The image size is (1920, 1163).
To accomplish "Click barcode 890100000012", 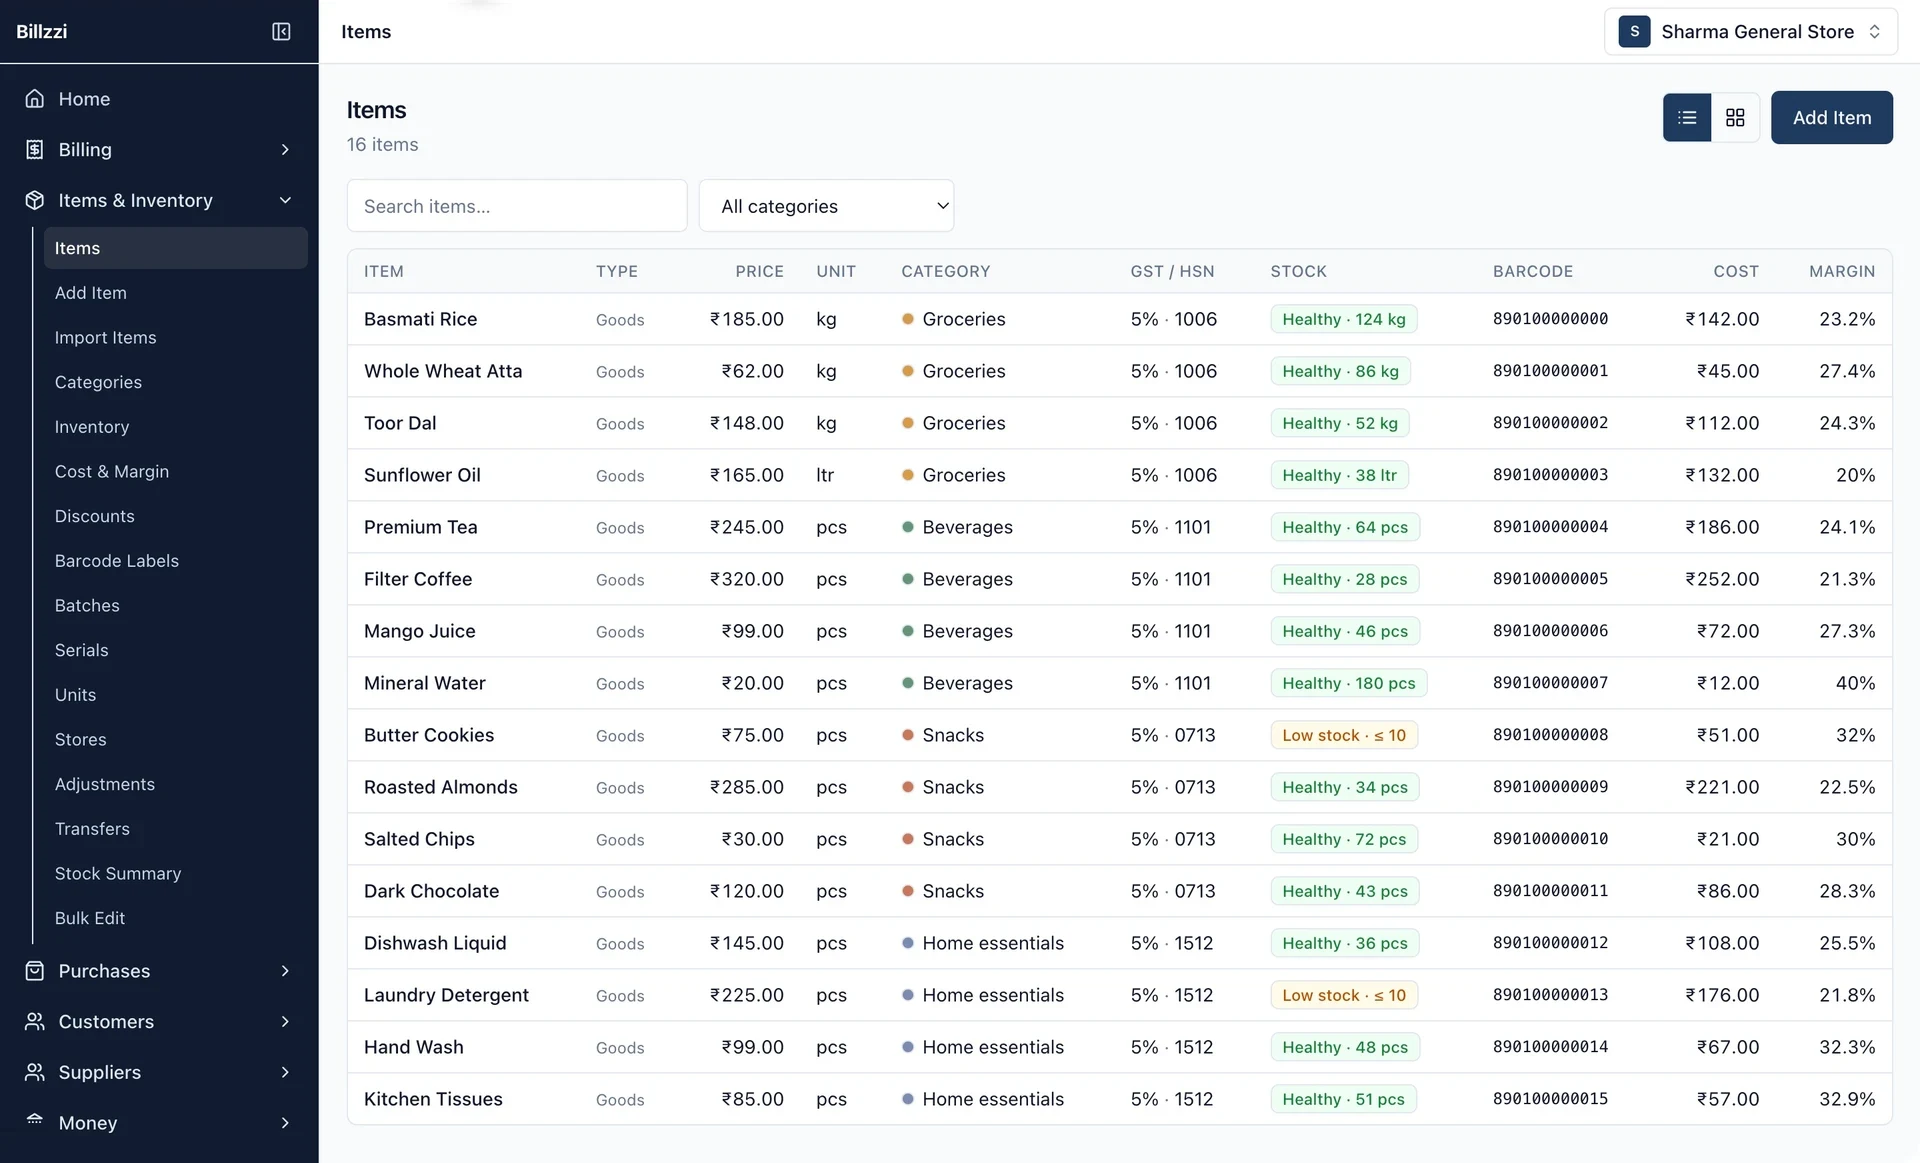I will click(x=1550, y=943).
